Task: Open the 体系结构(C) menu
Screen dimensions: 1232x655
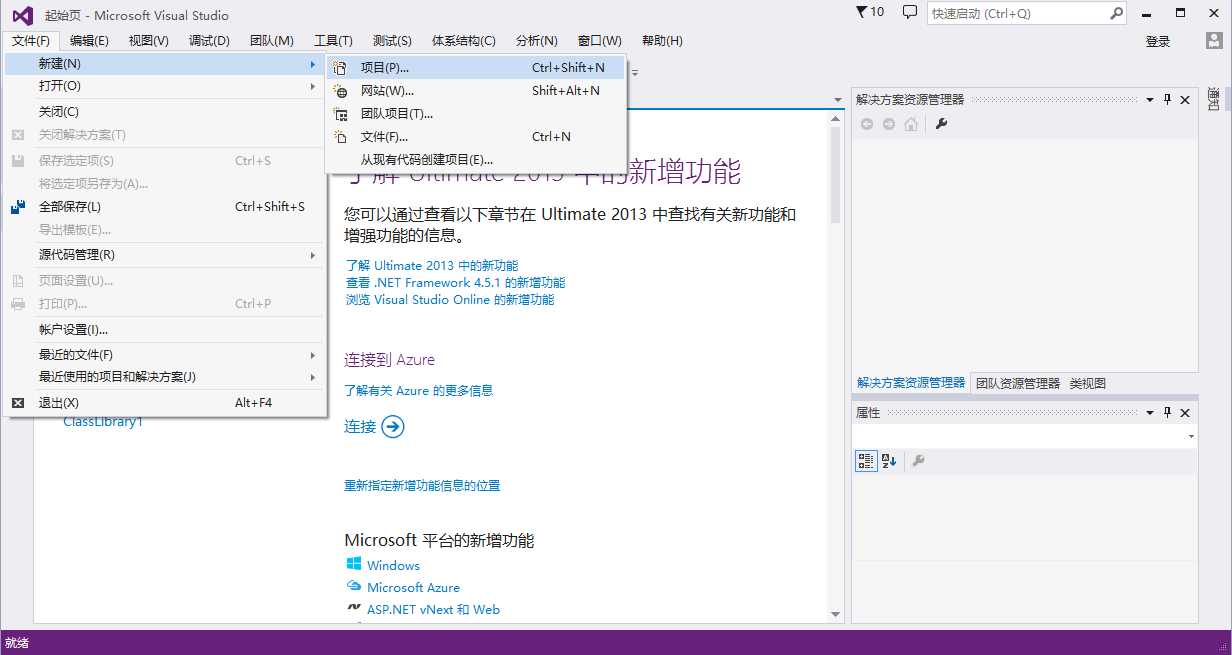Action: tap(463, 41)
